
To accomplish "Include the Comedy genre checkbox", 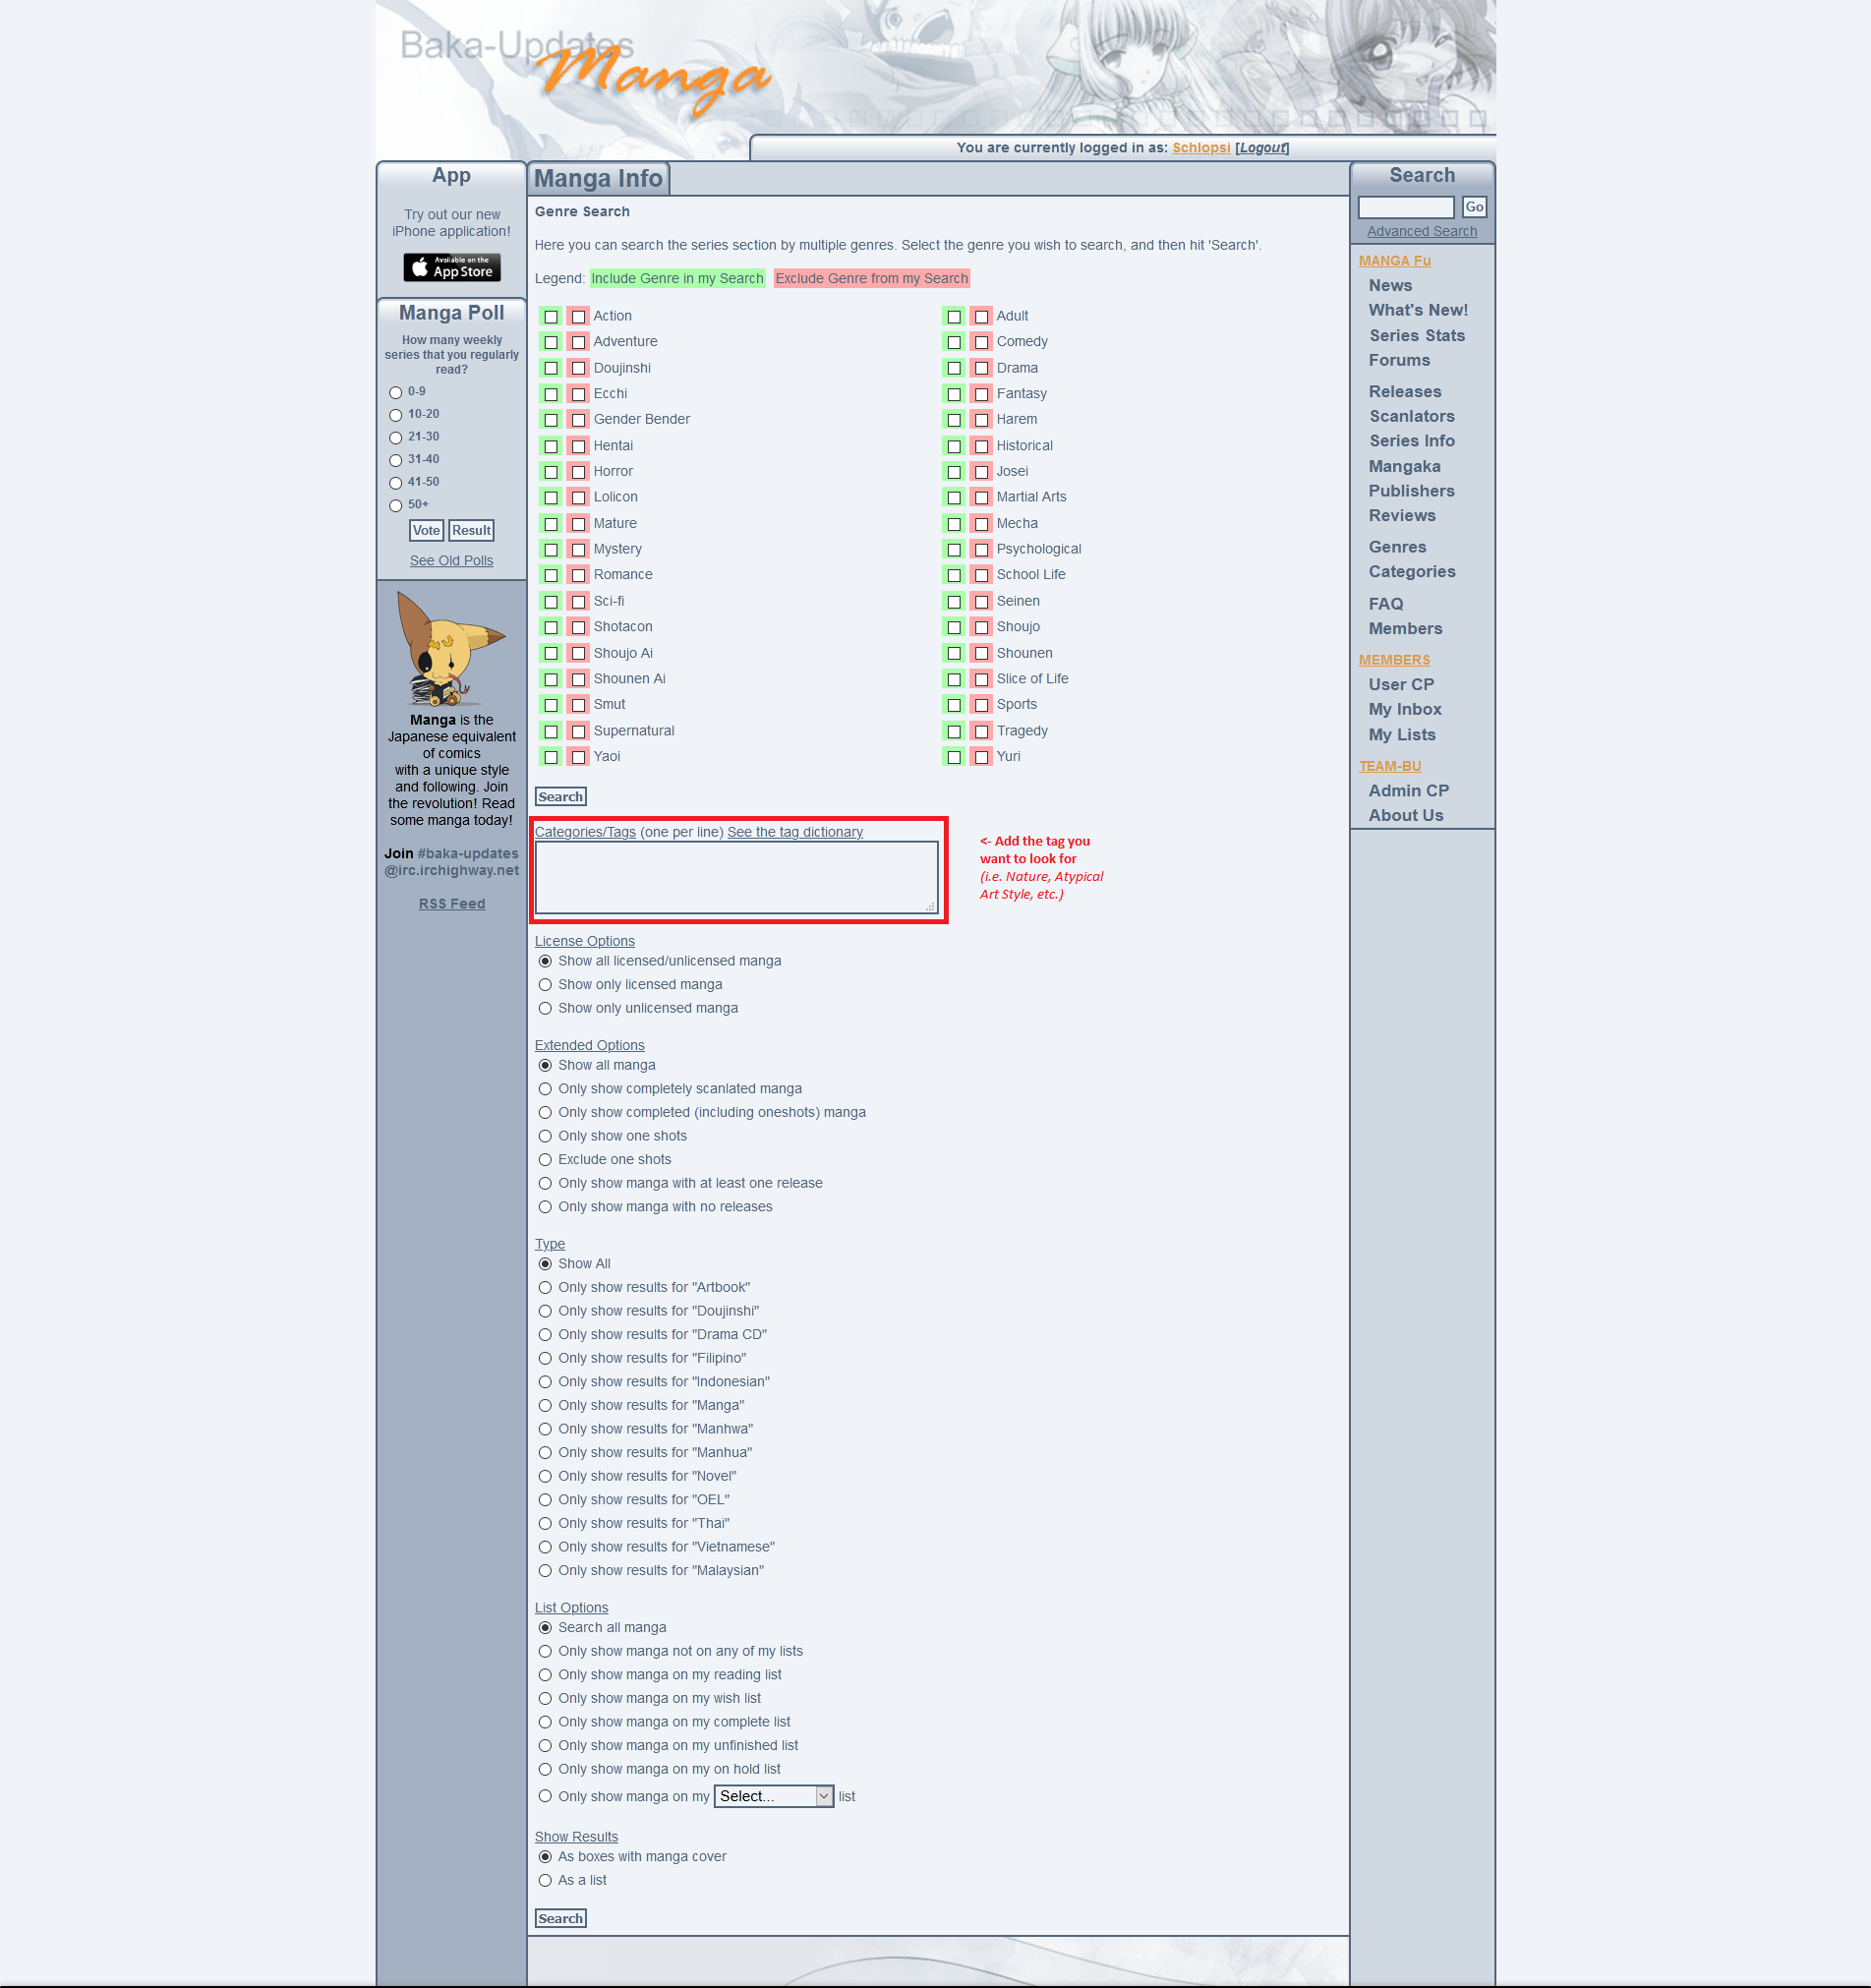I will (953, 342).
